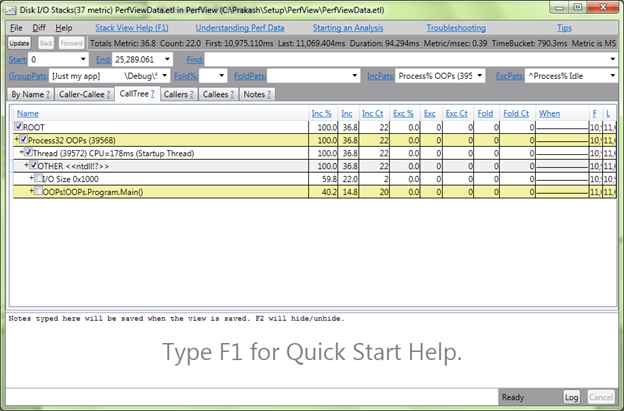Uncheck the OTHER <<ntdll!?>> checkbox

coord(33,165)
